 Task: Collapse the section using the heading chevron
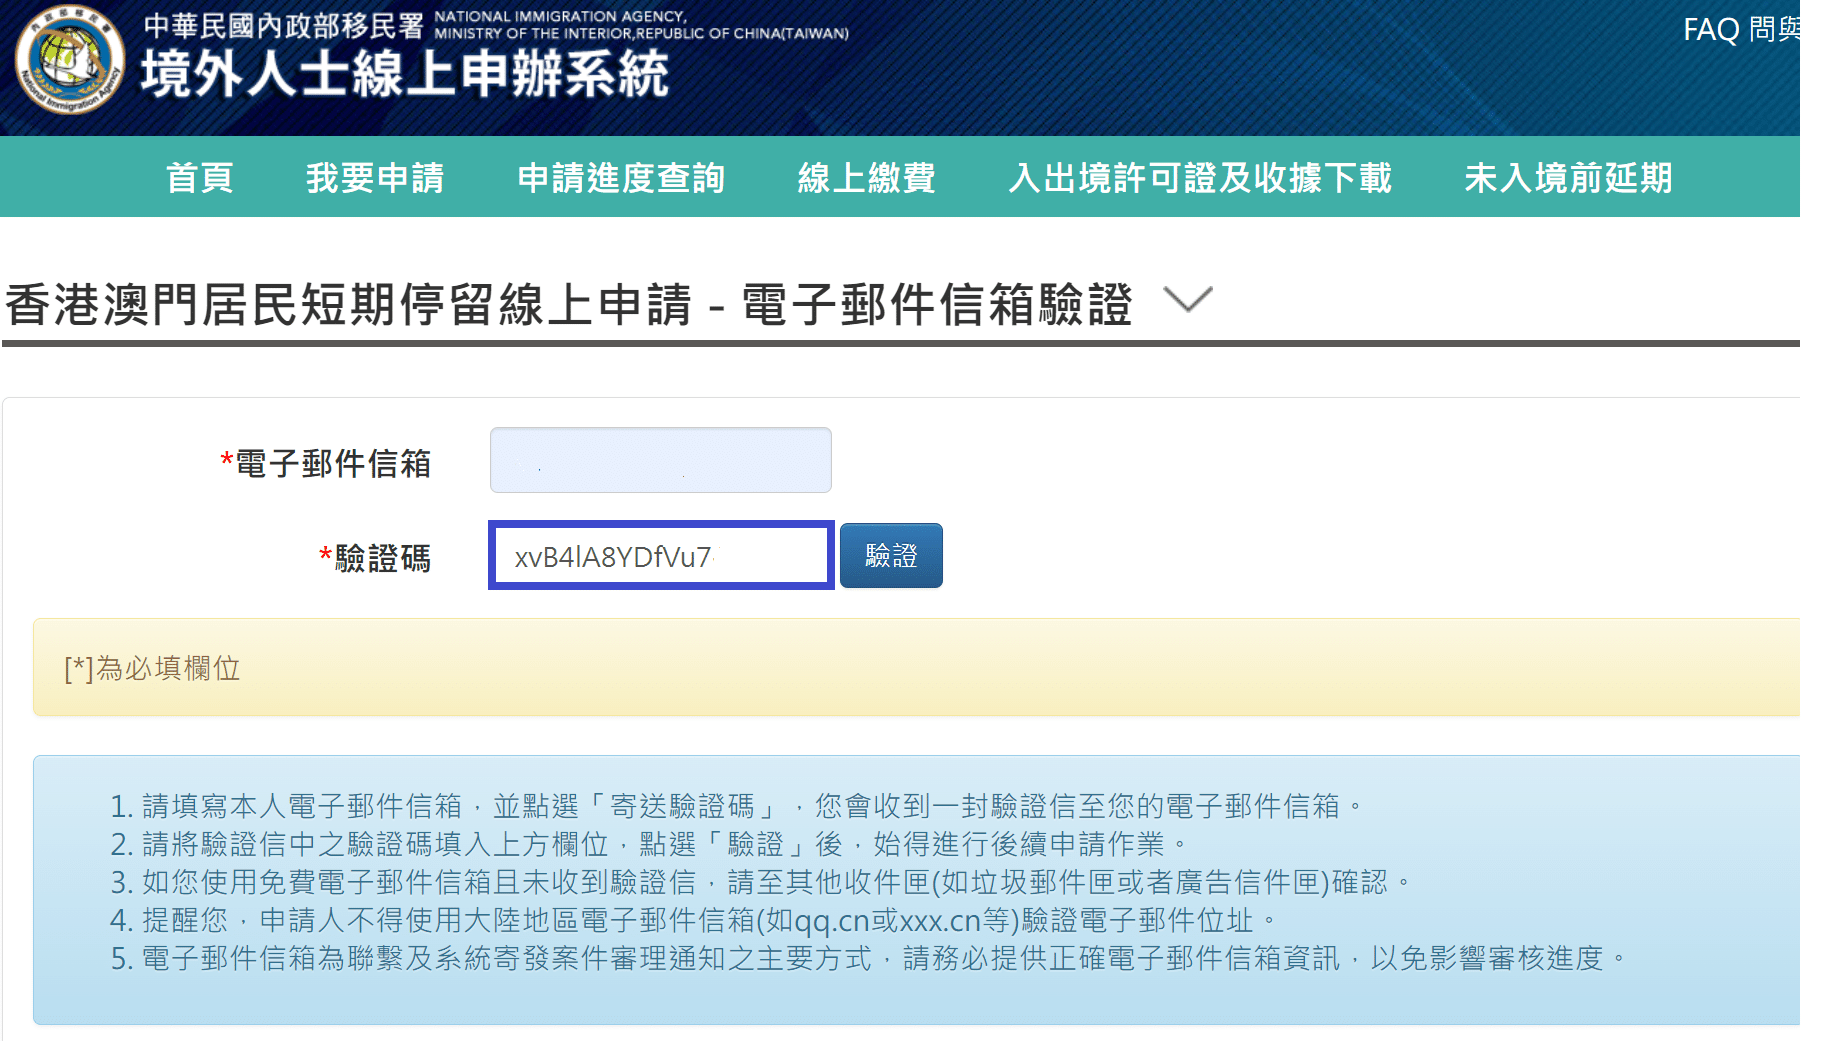pos(1188,299)
